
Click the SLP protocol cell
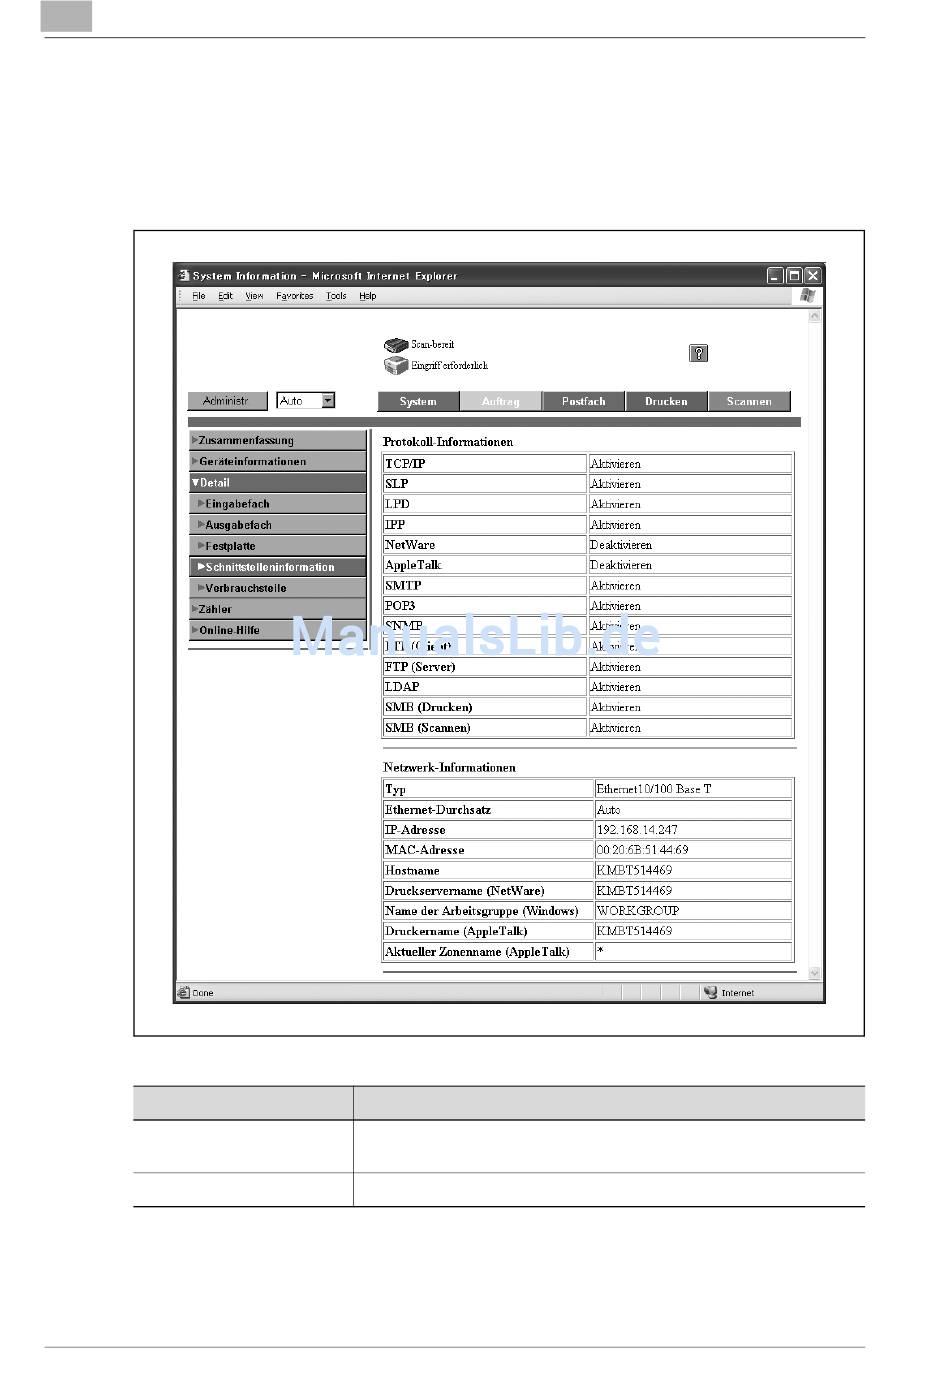pyautogui.click(x=485, y=484)
